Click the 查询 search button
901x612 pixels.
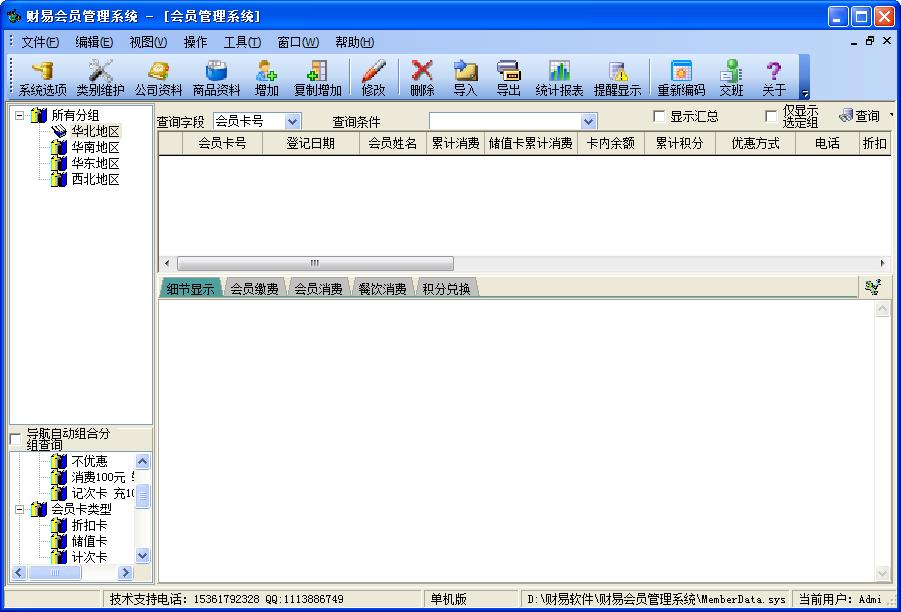(x=862, y=115)
